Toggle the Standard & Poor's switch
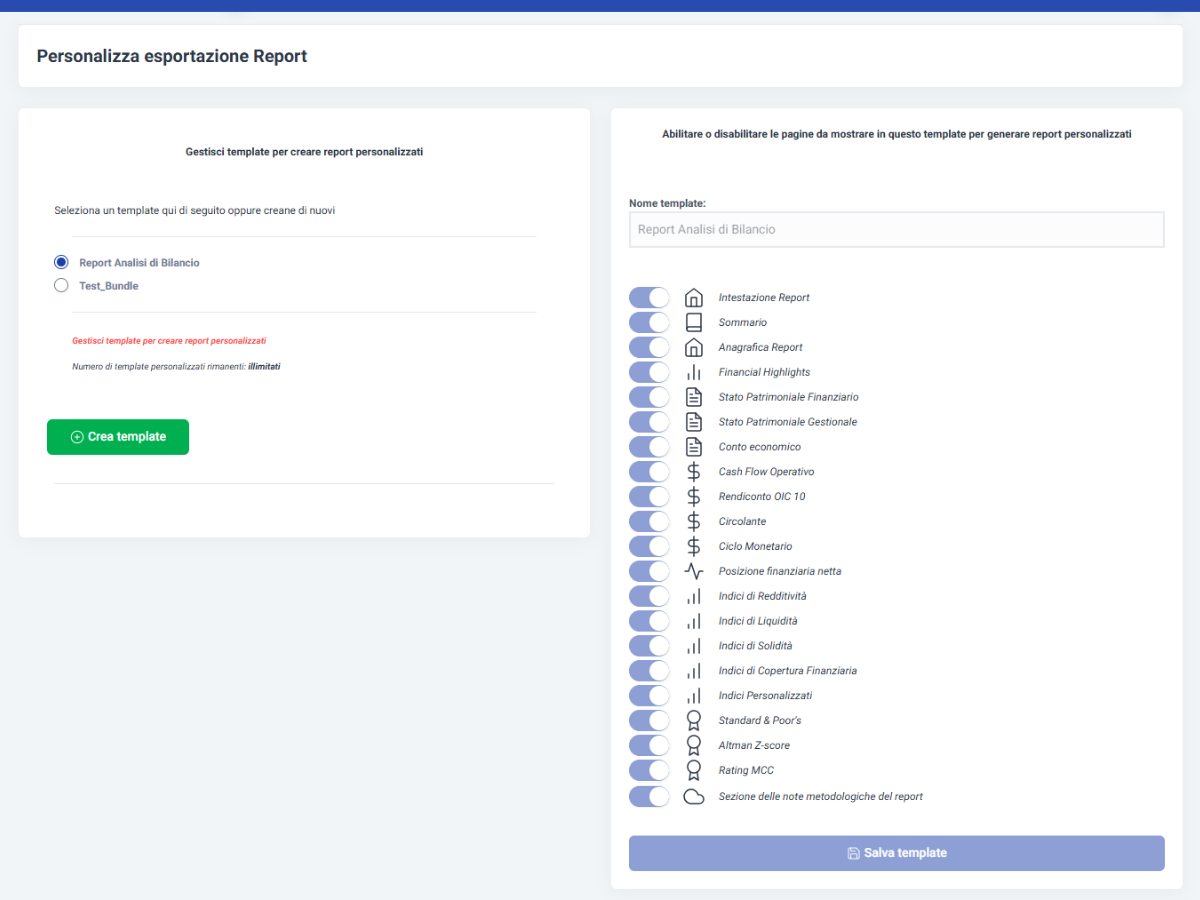 click(649, 721)
